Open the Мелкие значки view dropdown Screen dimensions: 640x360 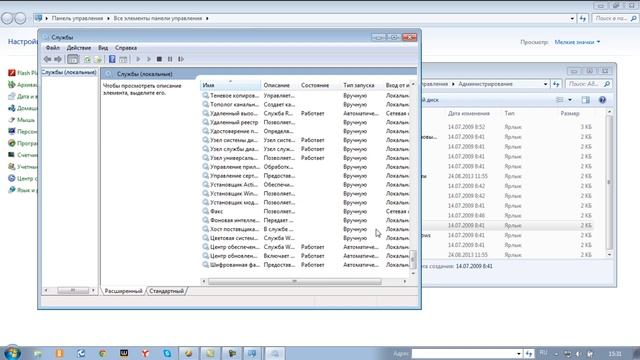click(577, 42)
